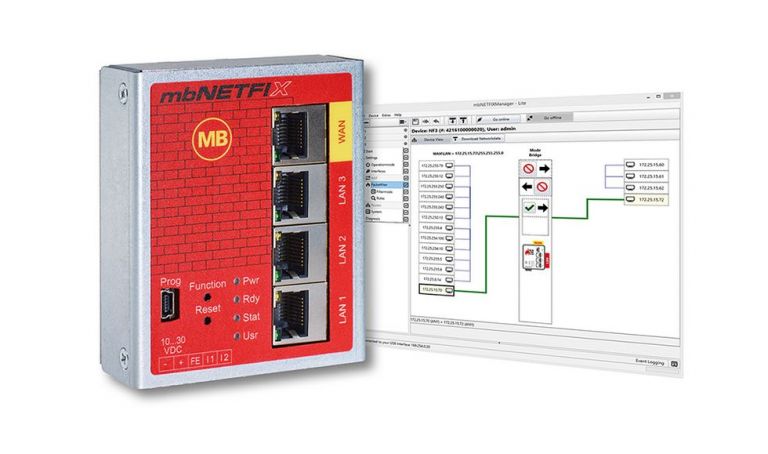Select System in the navigation tree
Image resolution: width=768 pixels, height=454 pixels.
(376, 212)
